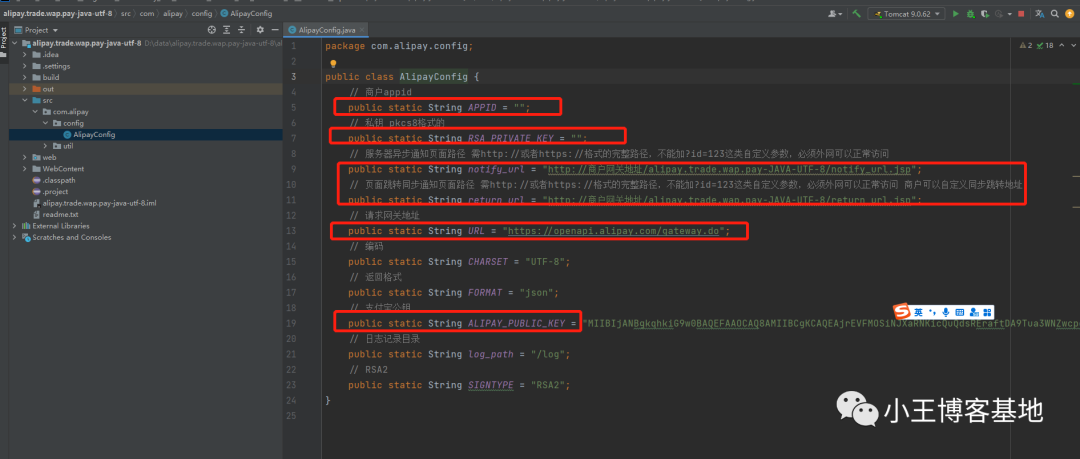Collapse the config package
The width and height of the screenshot is (1080, 459).
click(46, 123)
